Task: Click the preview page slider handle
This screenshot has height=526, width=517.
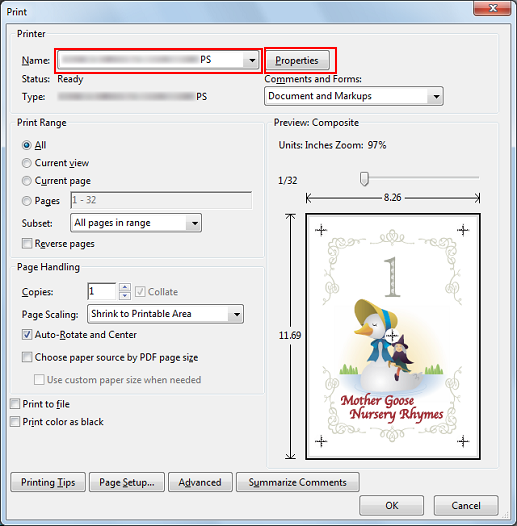Action: tap(364, 179)
